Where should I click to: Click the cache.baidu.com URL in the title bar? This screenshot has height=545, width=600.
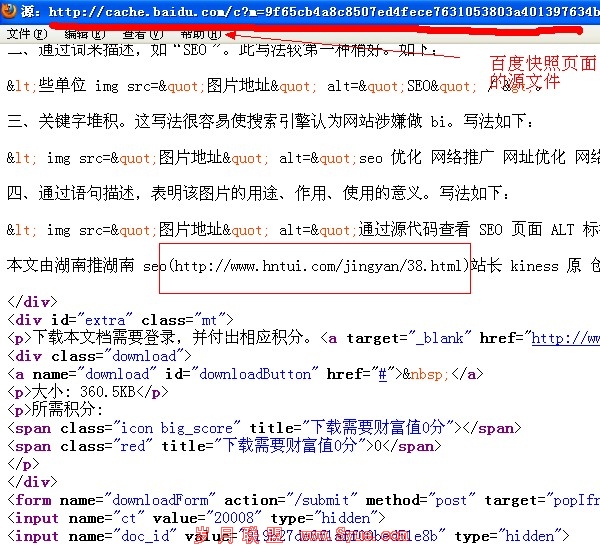[x=324, y=11]
